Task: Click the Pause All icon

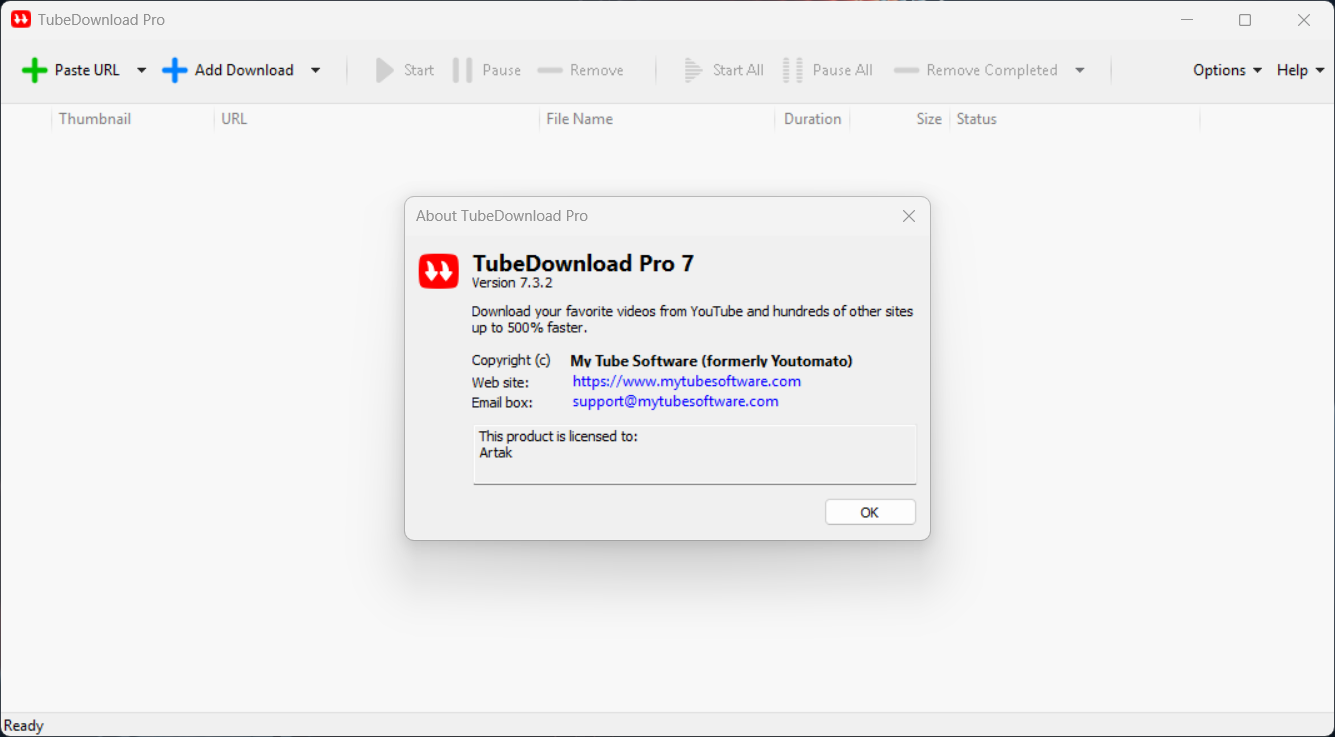Action: (x=793, y=70)
